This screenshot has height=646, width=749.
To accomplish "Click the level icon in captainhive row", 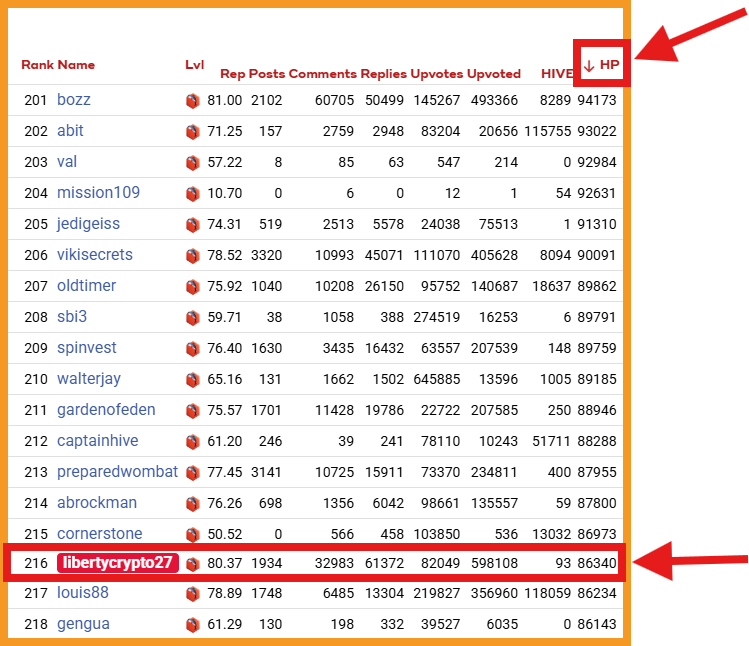I will coord(193,442).
